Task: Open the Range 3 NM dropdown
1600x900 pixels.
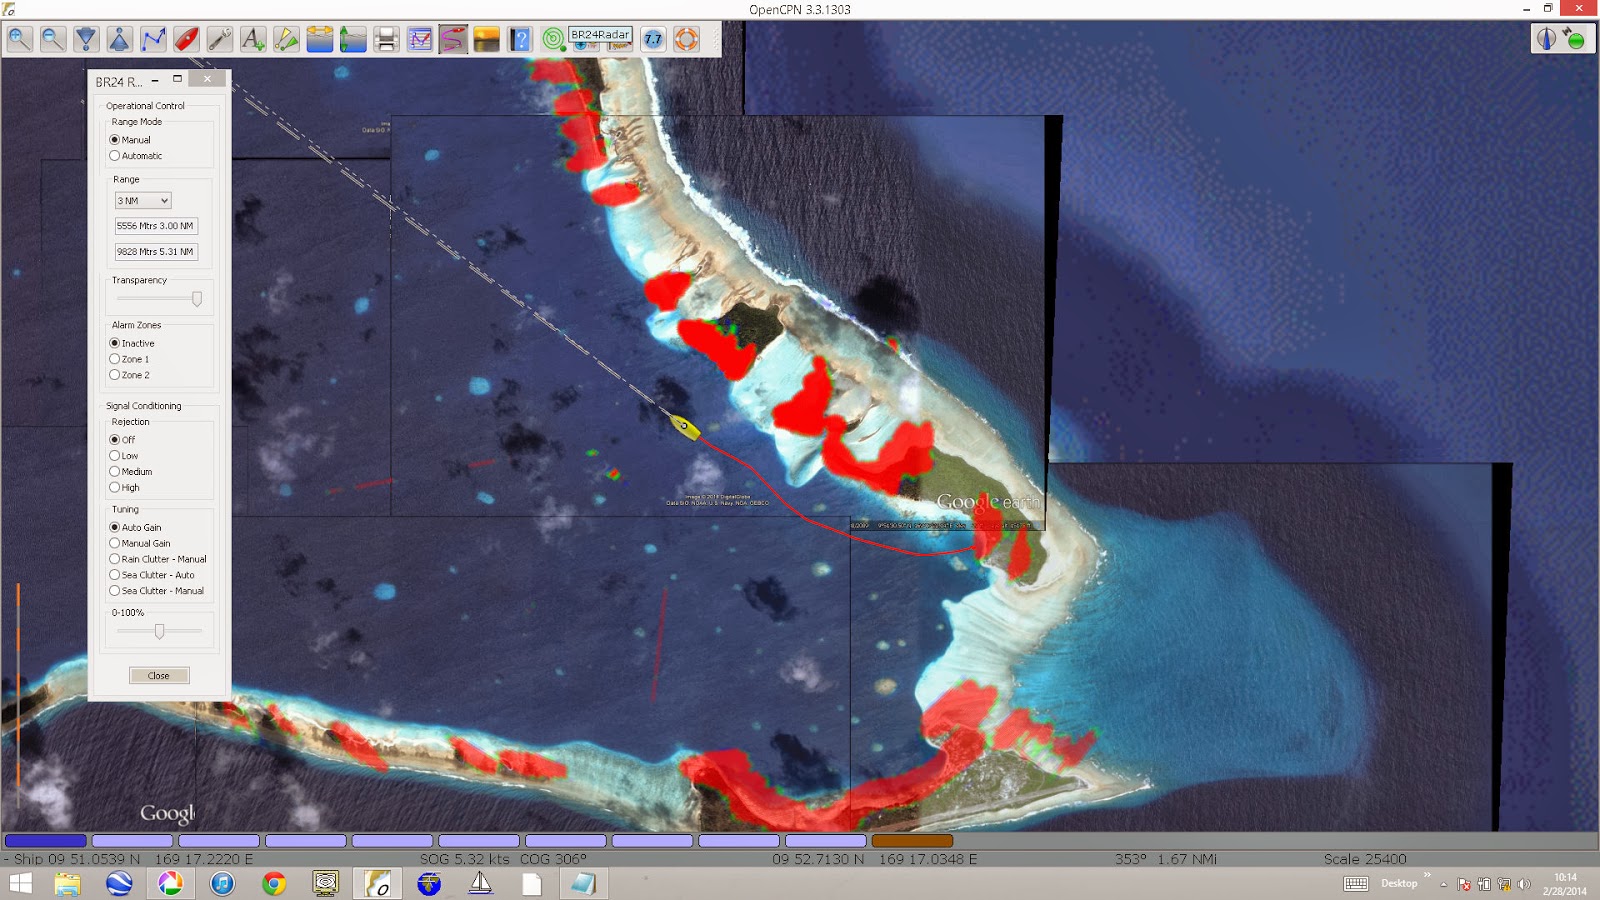Action: (x=143, y=201)
